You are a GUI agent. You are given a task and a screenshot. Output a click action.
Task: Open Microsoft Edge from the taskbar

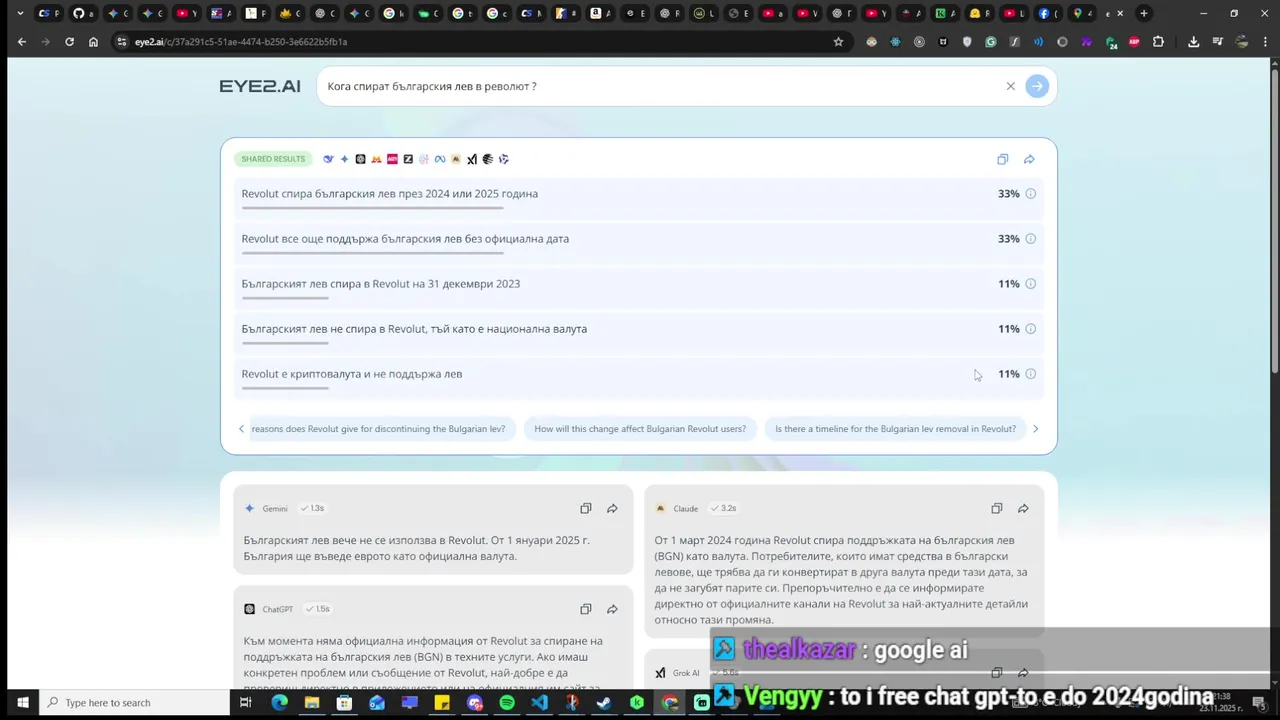tap(279, 703)
